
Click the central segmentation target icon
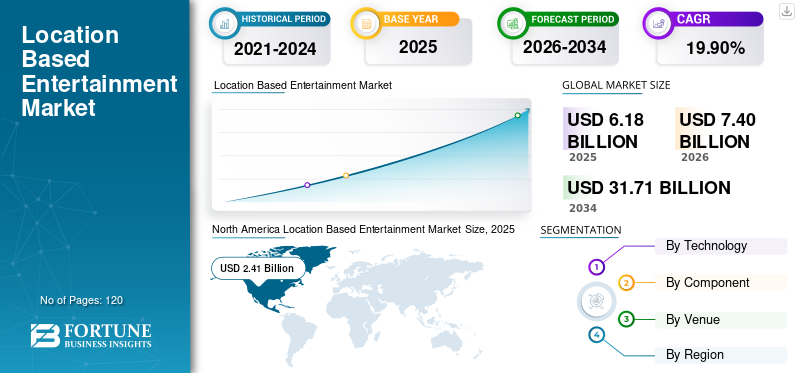pyautogui.click(x=595, y=301)
